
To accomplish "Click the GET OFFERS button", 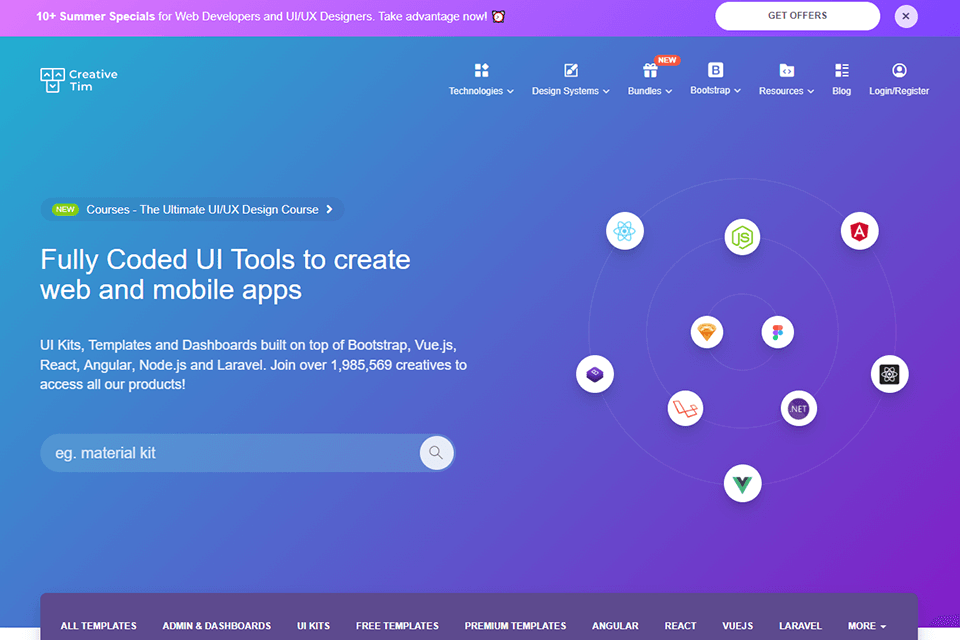I will (797, 16).
